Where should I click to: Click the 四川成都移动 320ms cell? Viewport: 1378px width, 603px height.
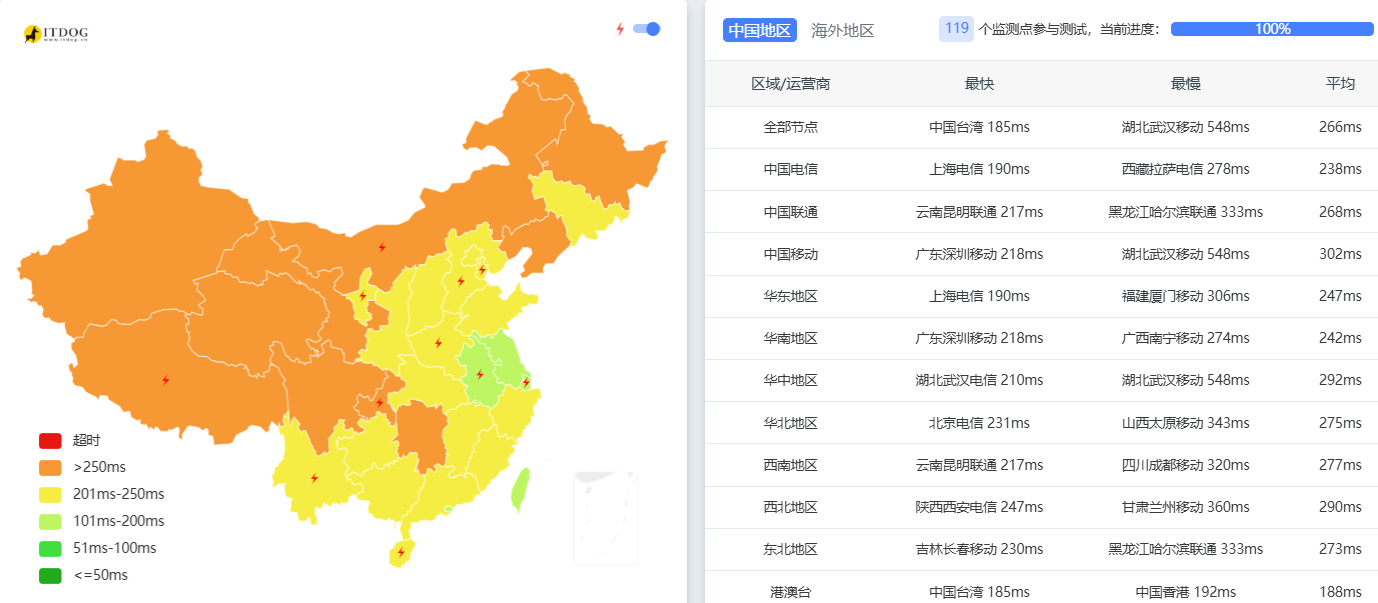[x=1186, y=465]
